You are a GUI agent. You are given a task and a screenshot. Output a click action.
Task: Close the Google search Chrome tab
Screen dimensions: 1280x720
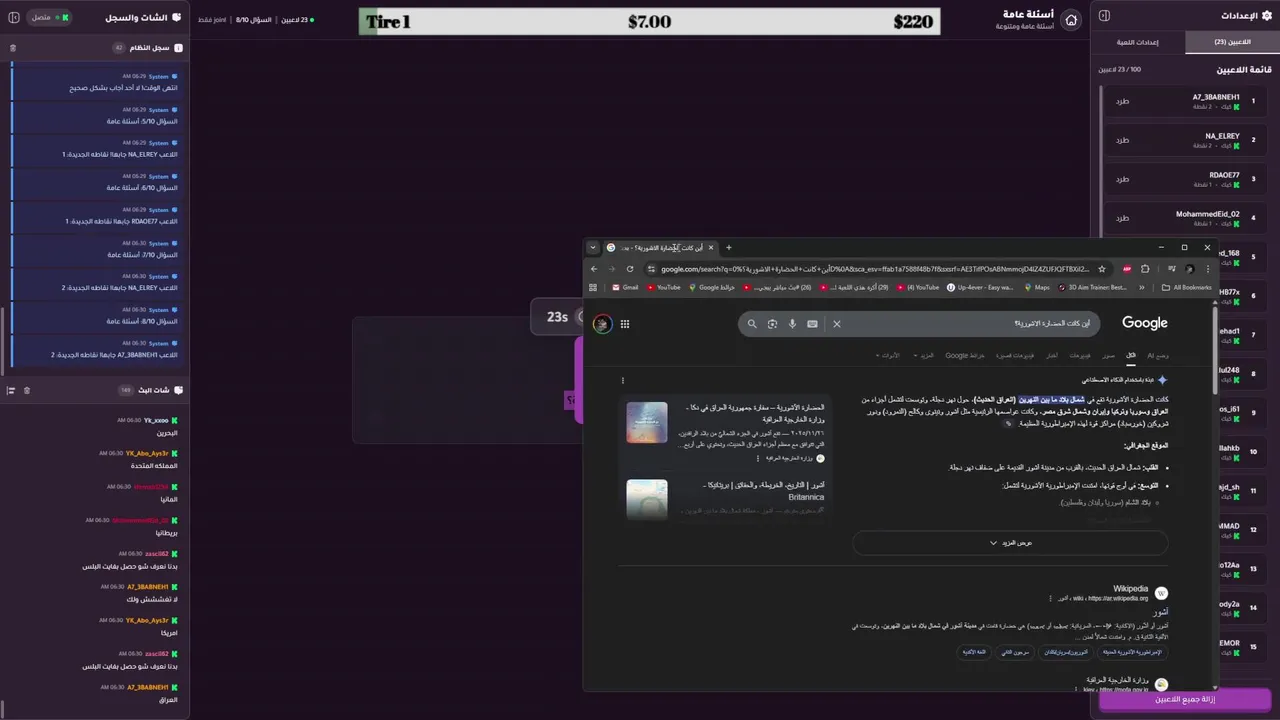pyautogui.click(x=711, y=247)
